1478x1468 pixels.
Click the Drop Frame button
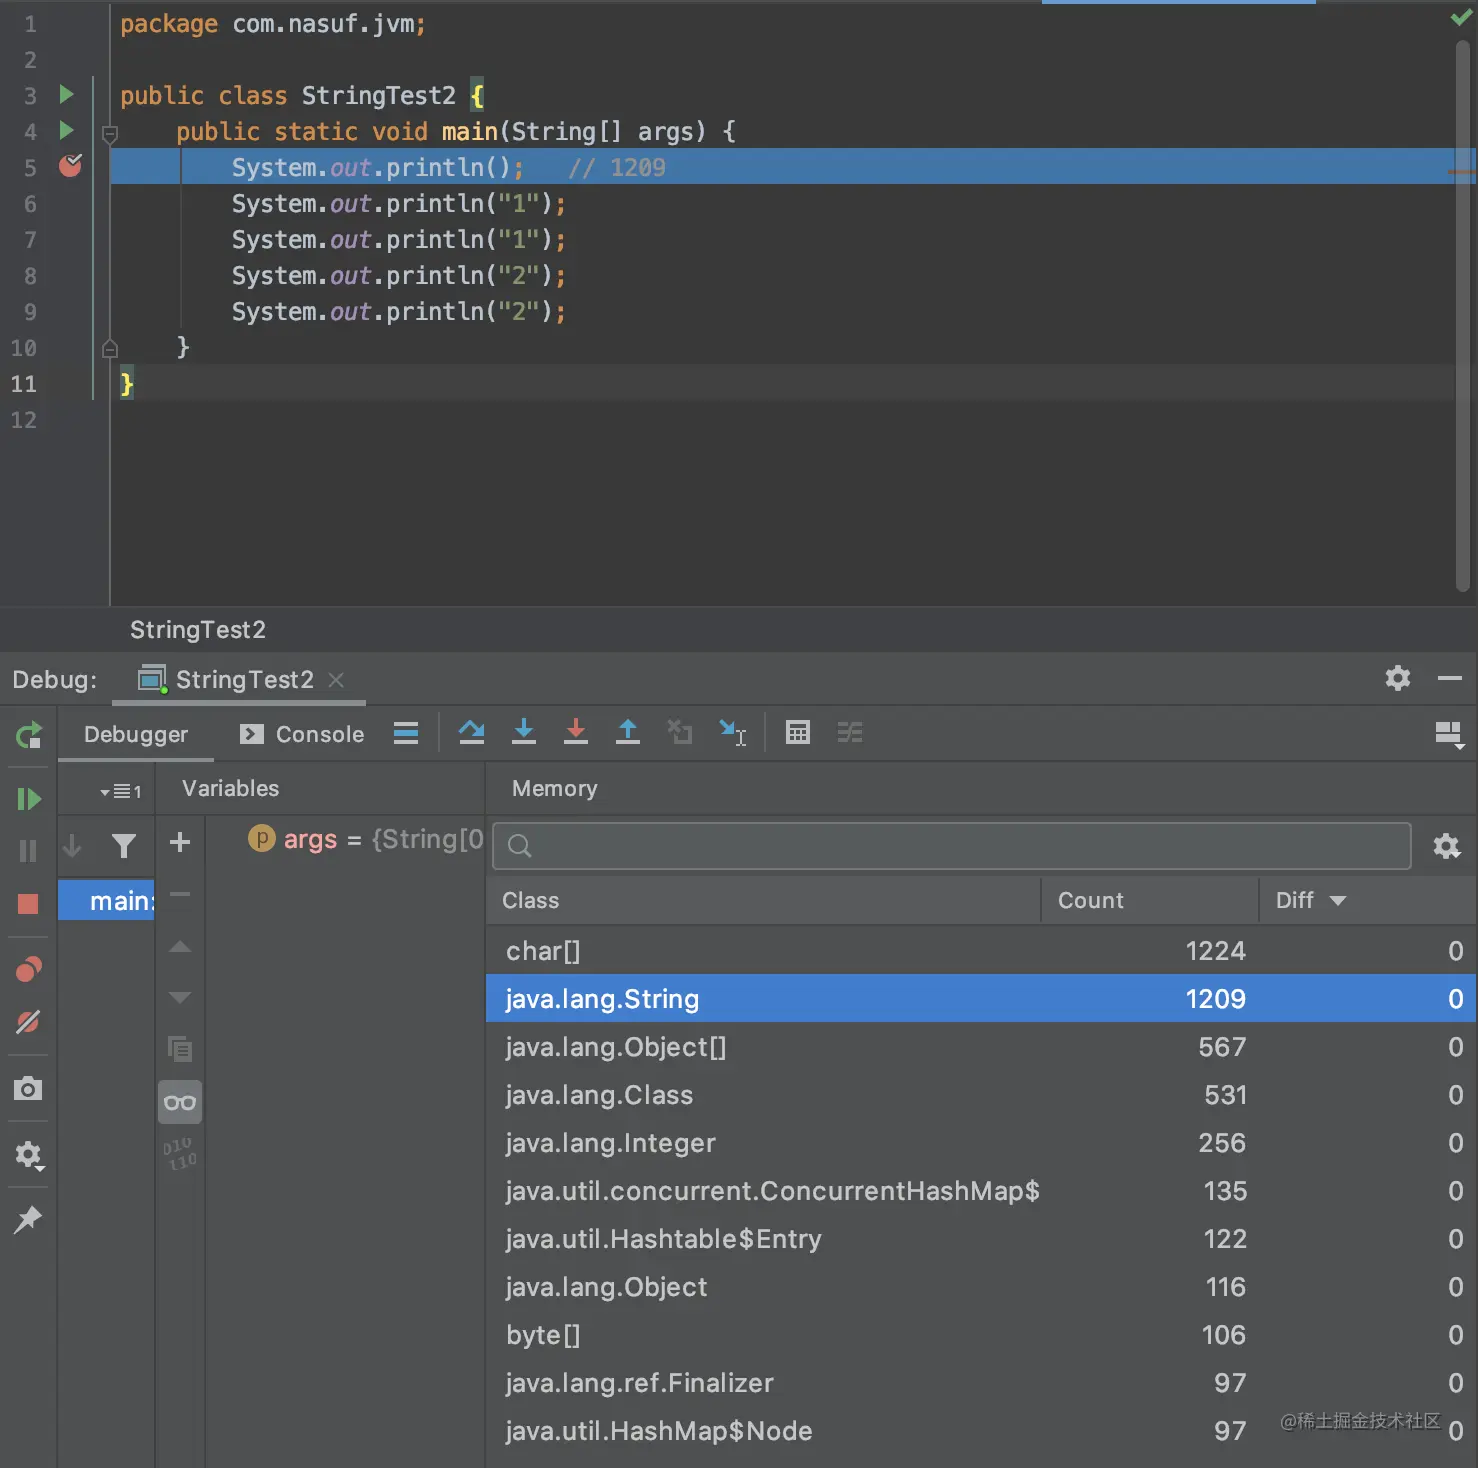point(680,733)
